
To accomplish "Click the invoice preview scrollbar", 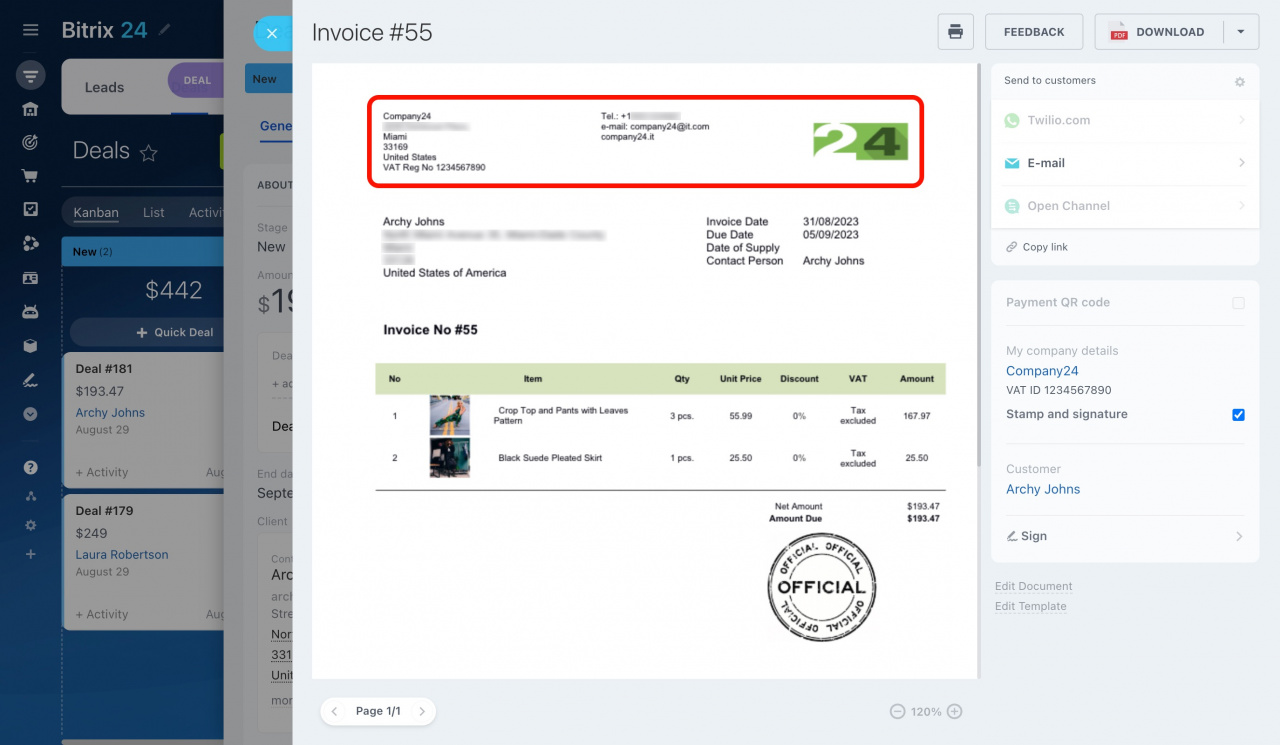I will click(x=979, y=265).
